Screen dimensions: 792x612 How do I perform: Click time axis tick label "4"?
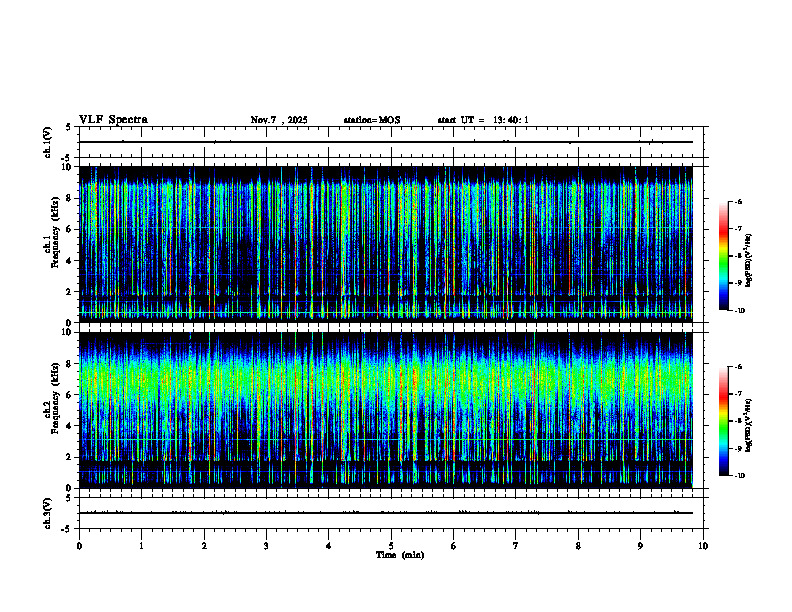pyautogui.click(x=329, y=546)
